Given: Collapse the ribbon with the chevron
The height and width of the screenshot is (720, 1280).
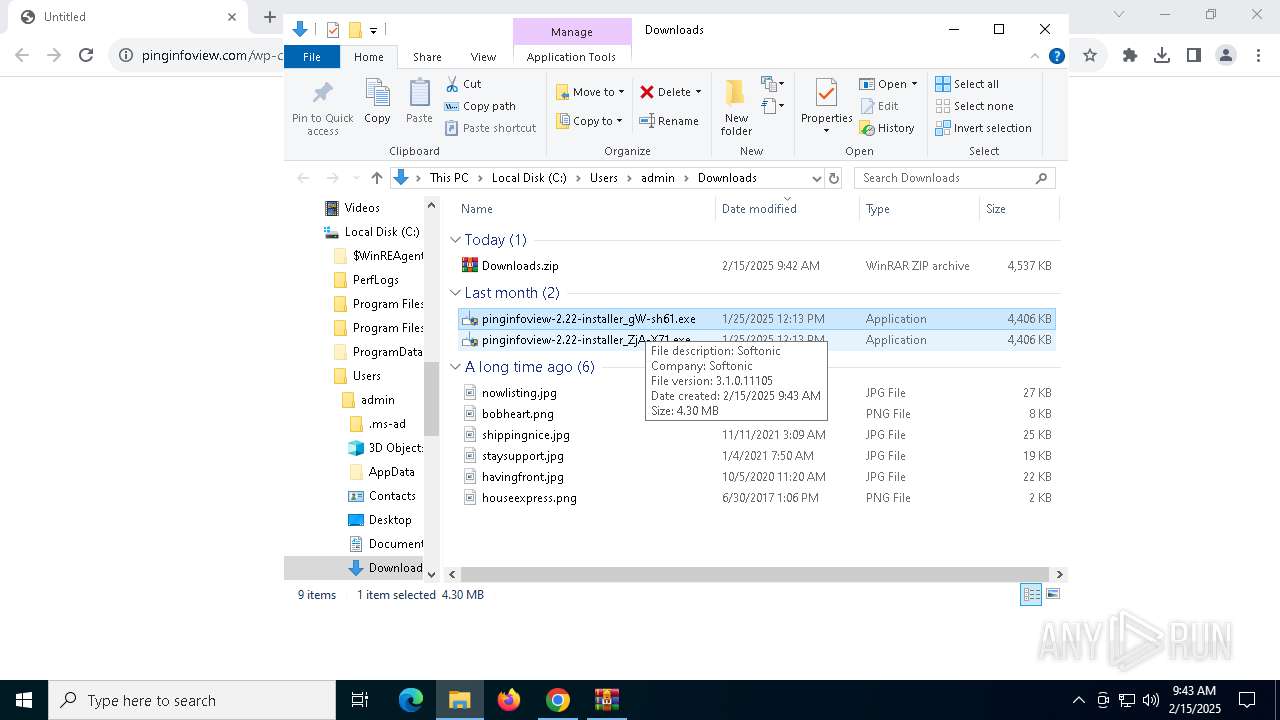Looking at the screenshot, I should [x=1035, y=56].
